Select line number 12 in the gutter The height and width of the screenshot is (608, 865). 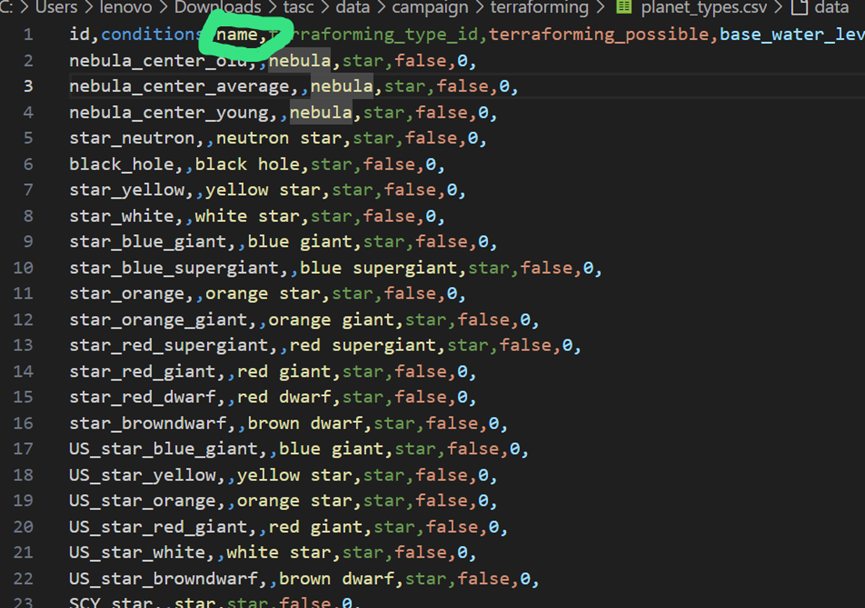[x=23, y=320]
